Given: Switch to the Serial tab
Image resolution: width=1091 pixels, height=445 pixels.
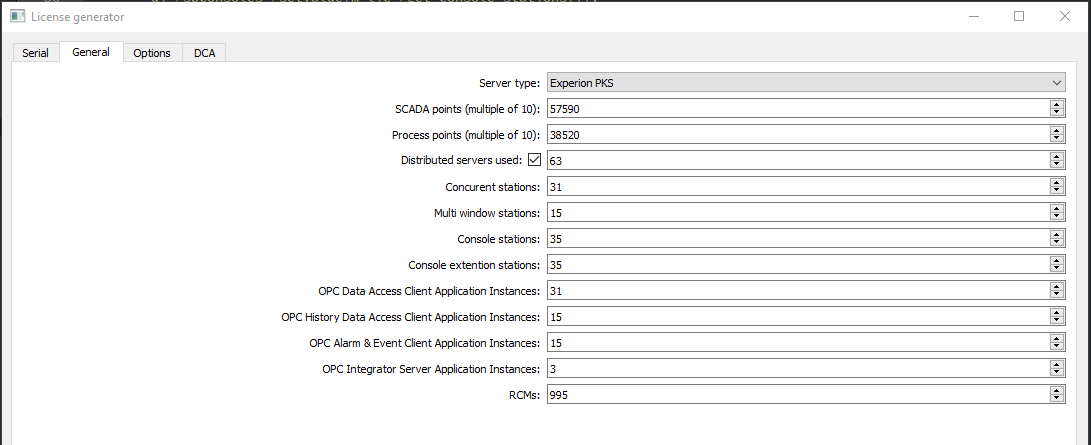Looking at the screenshot, I should pyautogui.click(x=35, y=53).
